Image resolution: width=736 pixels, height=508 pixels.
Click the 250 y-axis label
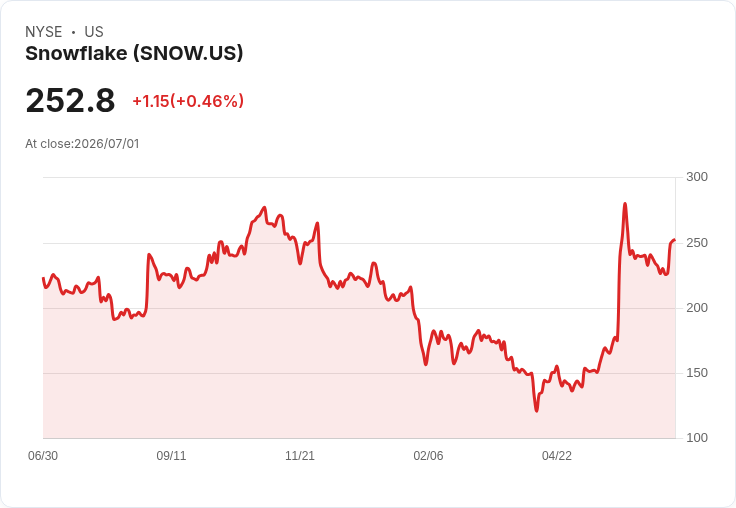[697, 243]
